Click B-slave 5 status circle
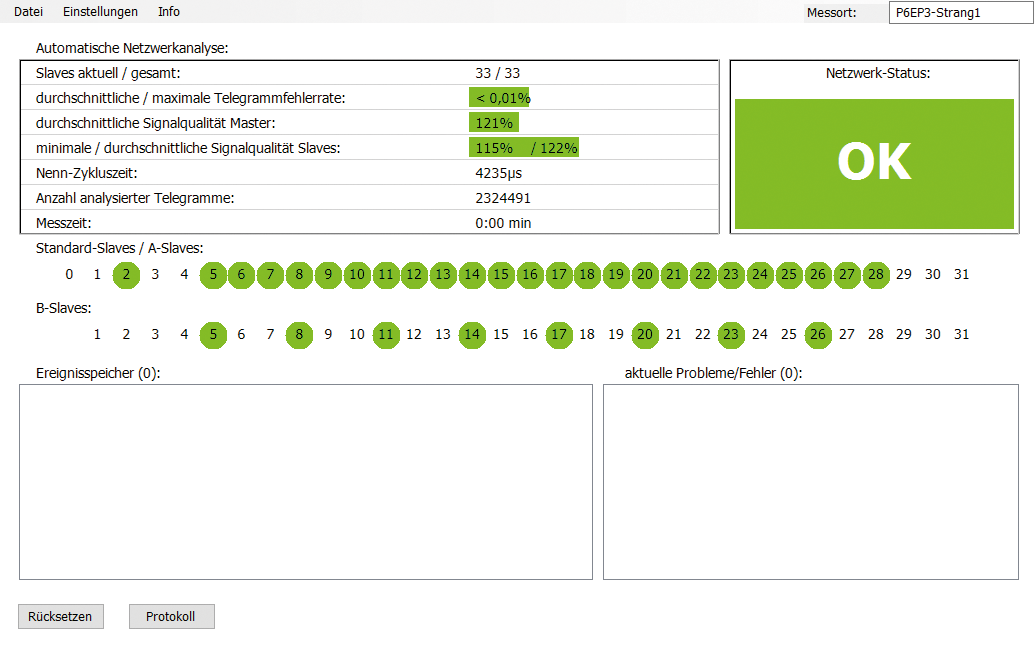Image resolution: width=1035 pixels, height=649 pixels. coord(213,335)
